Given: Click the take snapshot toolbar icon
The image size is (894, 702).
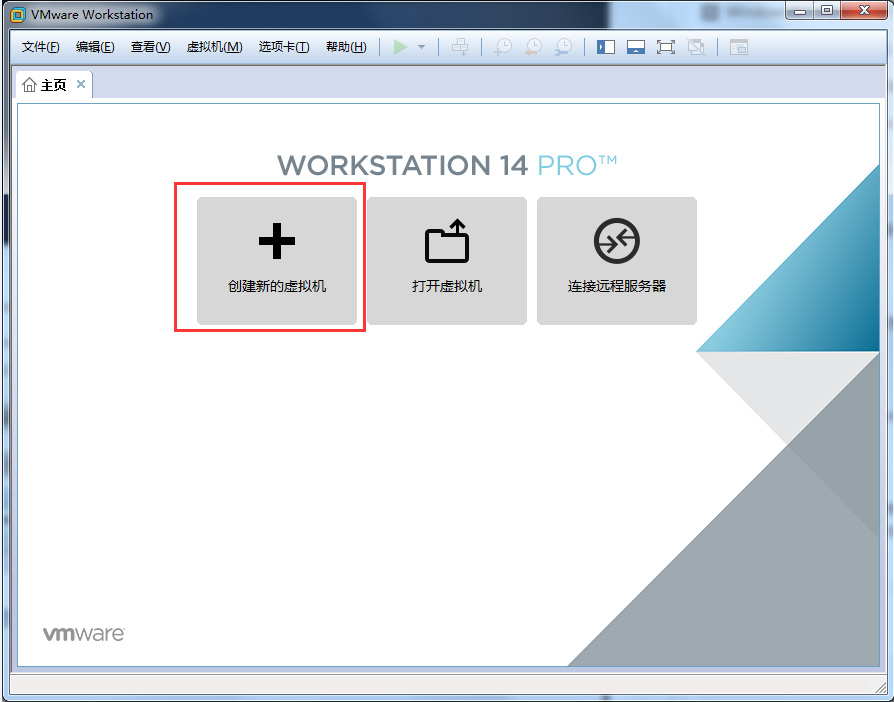Looking at the screenshot, I should pos(503,47).
